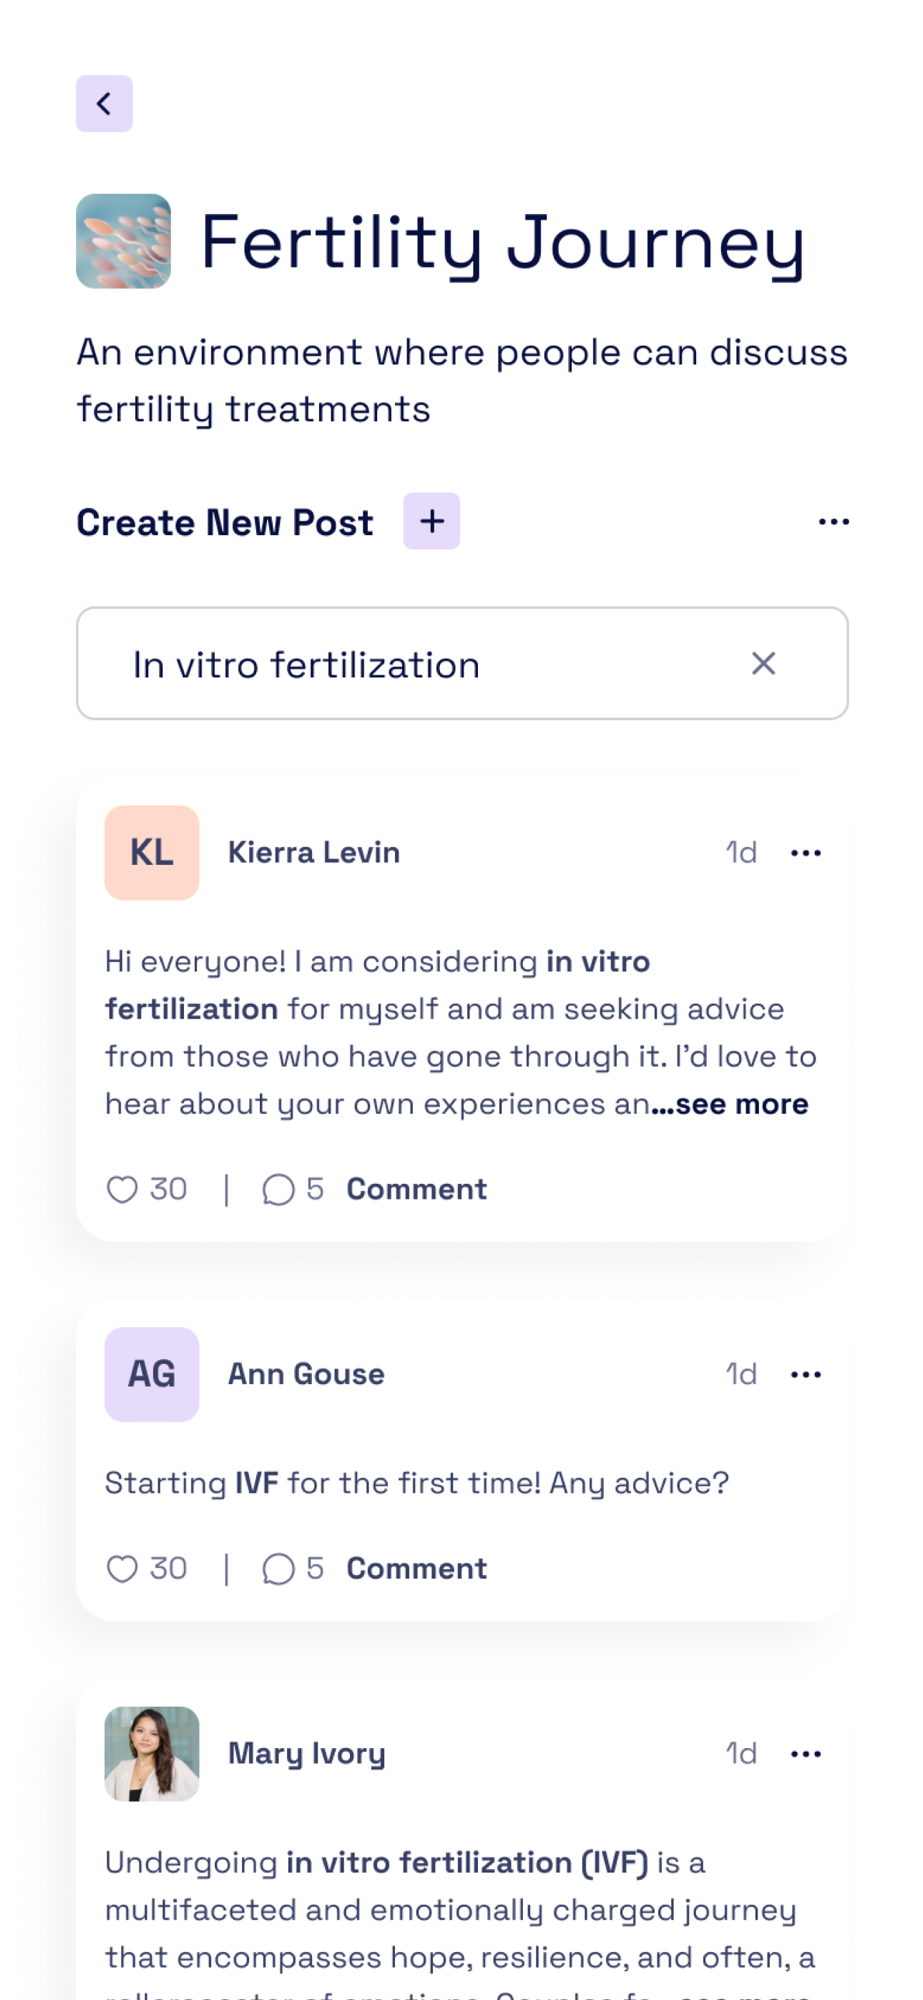Go back using the chevron button
The image size is (923, 2000).
[x=104, y=104]
